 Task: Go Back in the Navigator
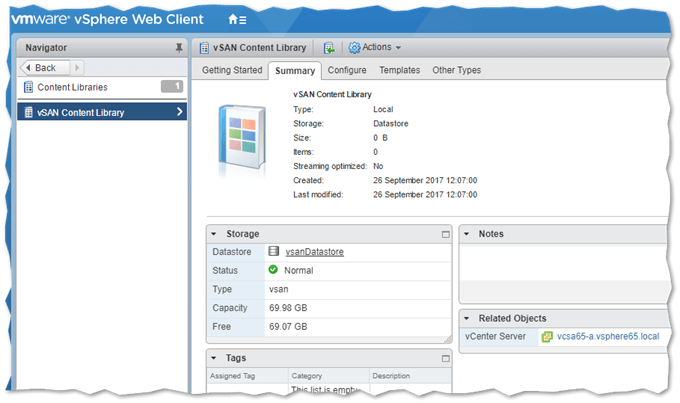45,68
